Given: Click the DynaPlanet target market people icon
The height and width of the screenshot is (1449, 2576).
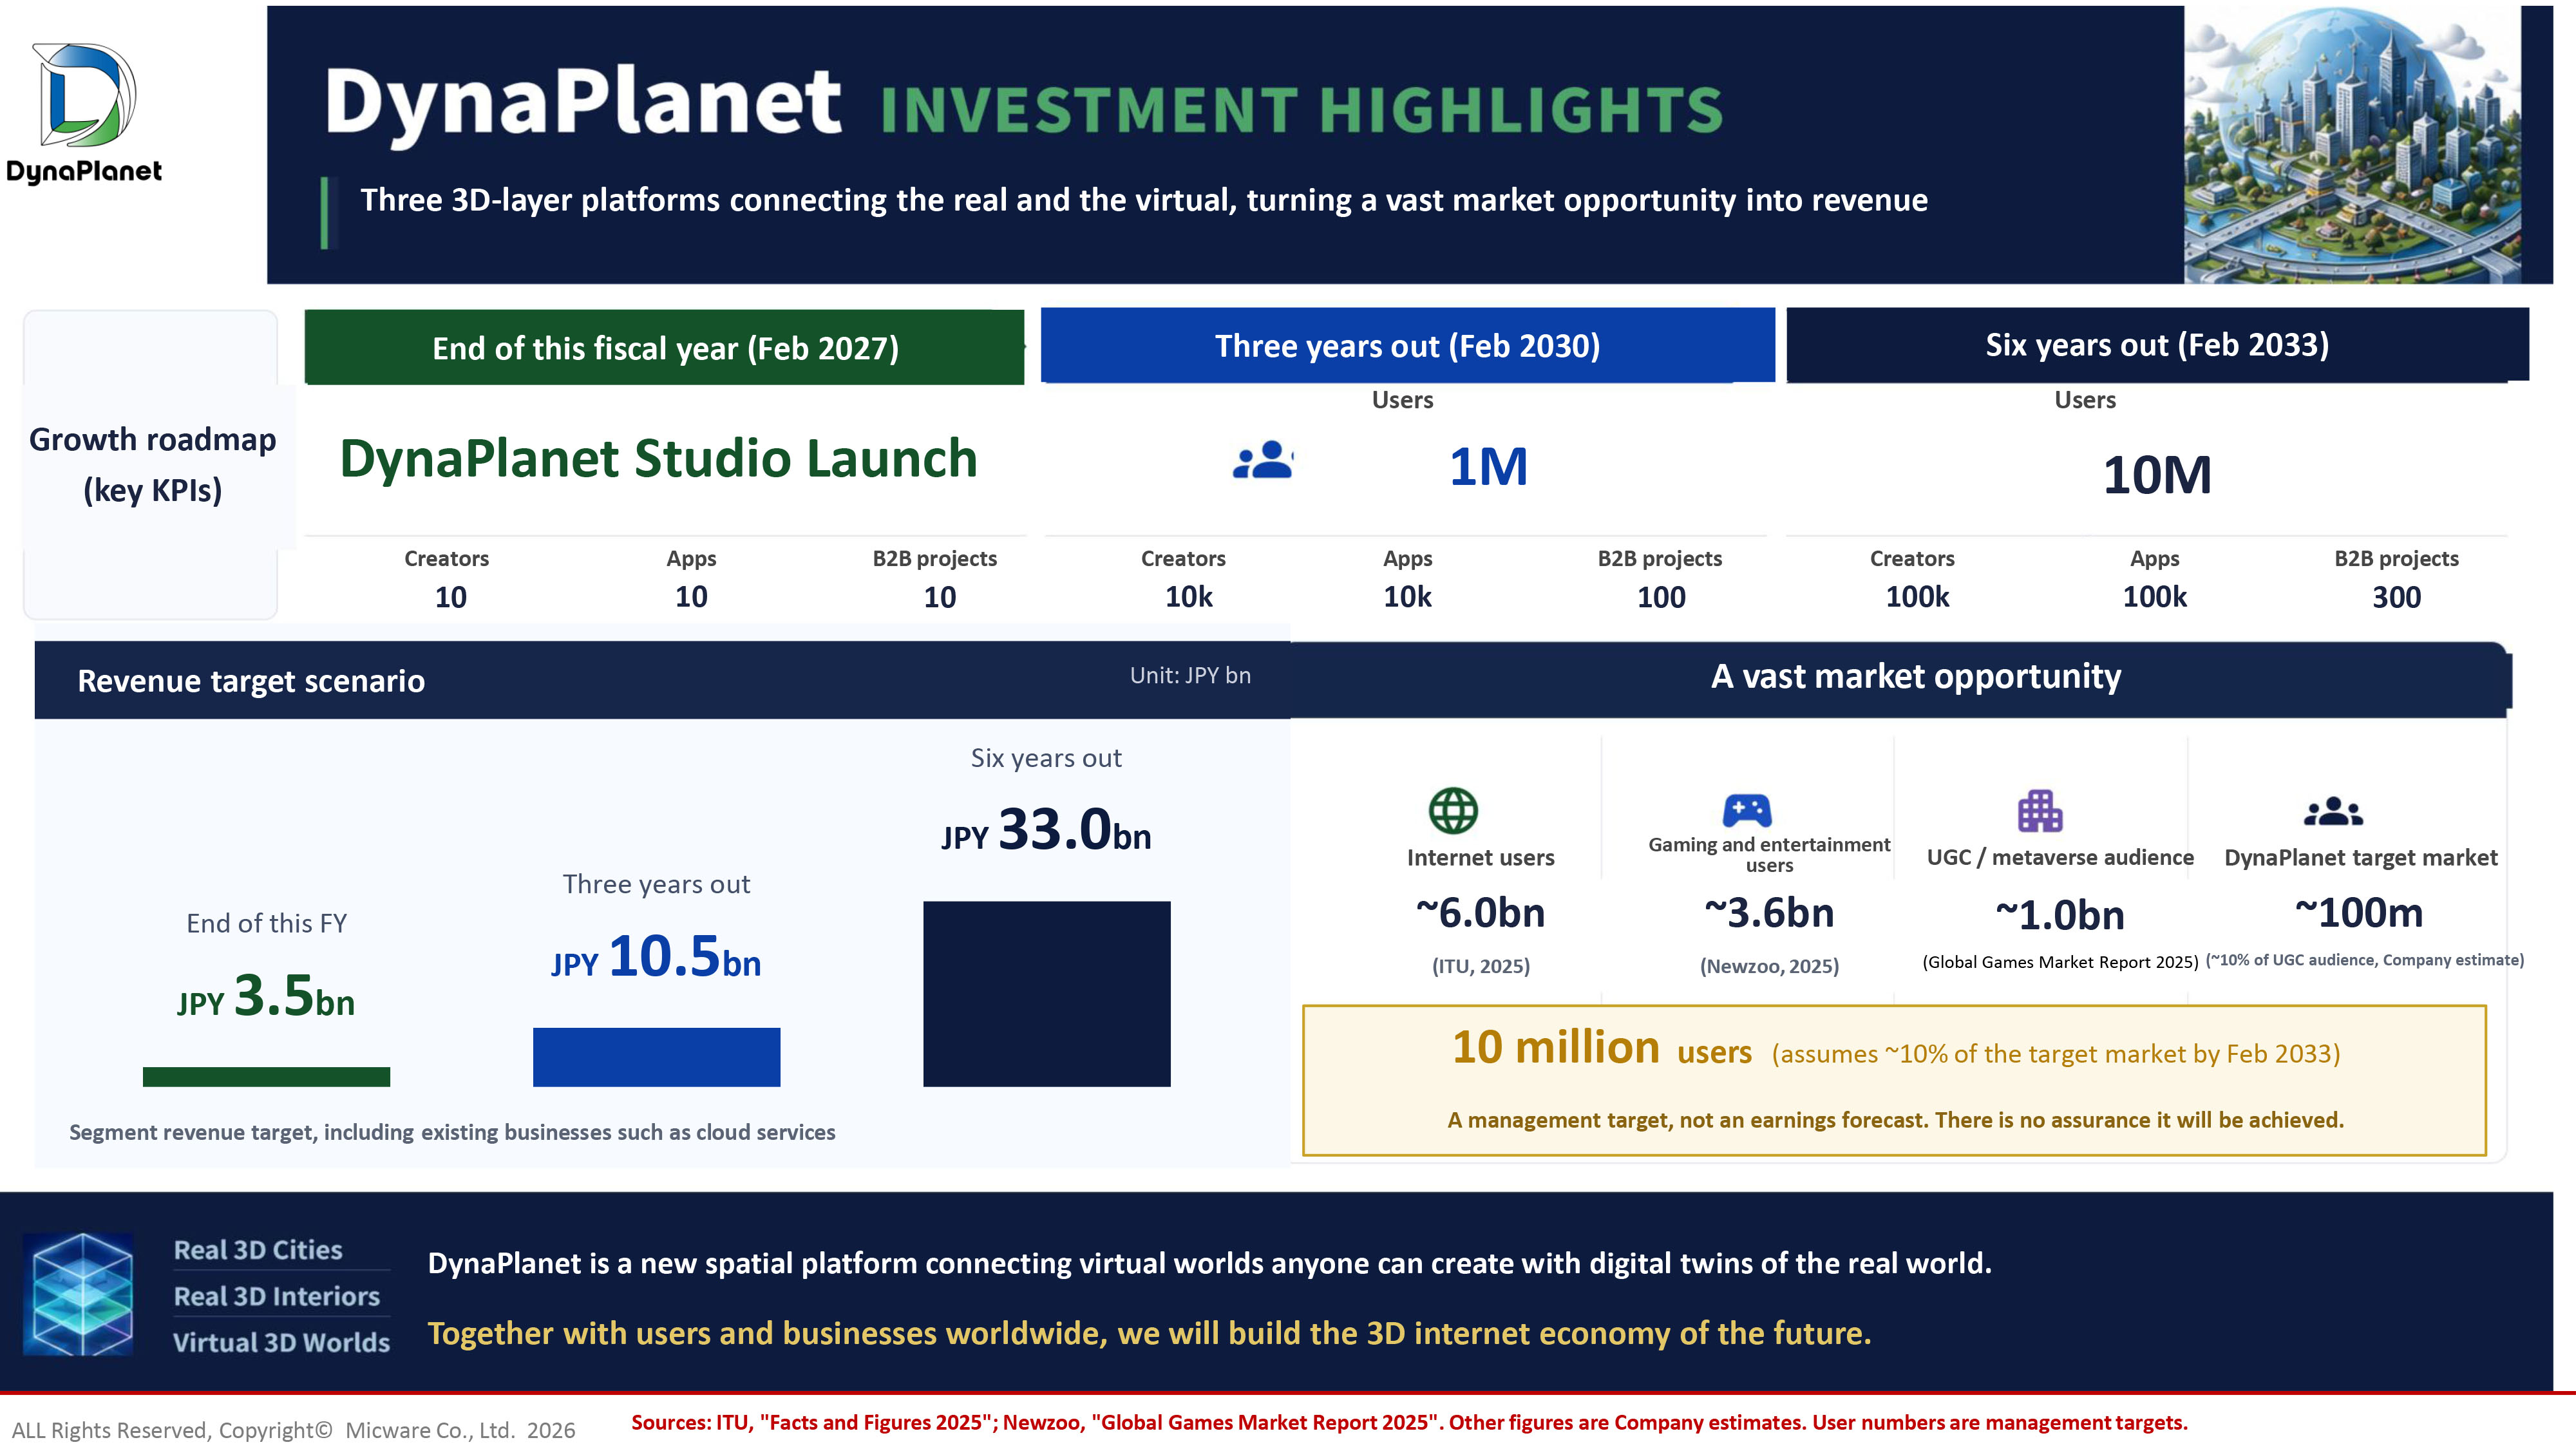Looking at the screenshot, I should pos(2333,811).
